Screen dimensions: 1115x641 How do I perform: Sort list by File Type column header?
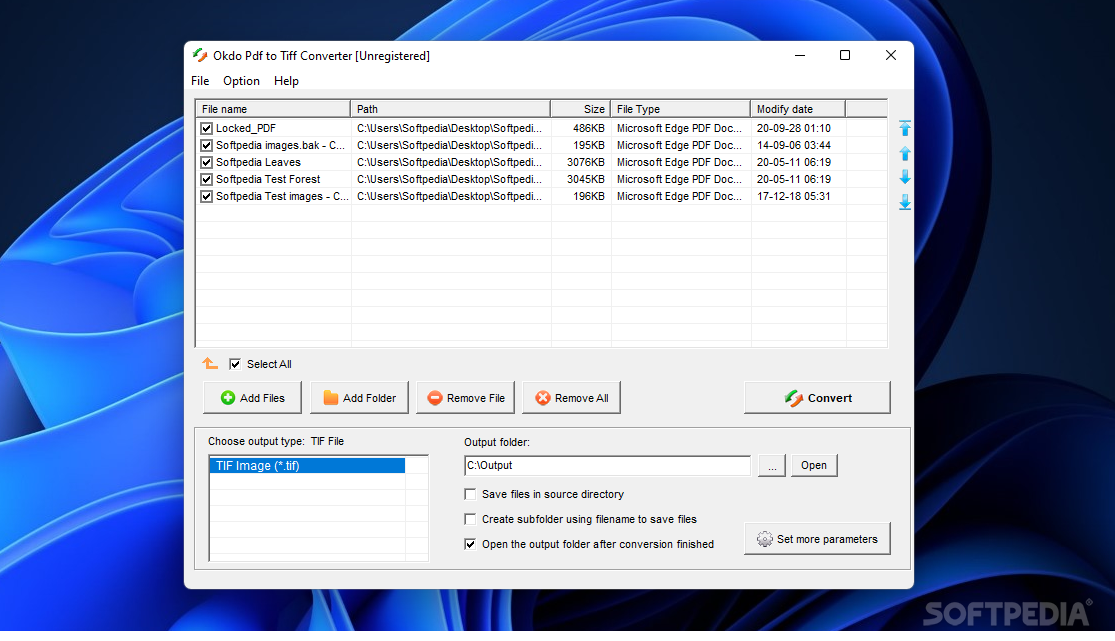681,109
